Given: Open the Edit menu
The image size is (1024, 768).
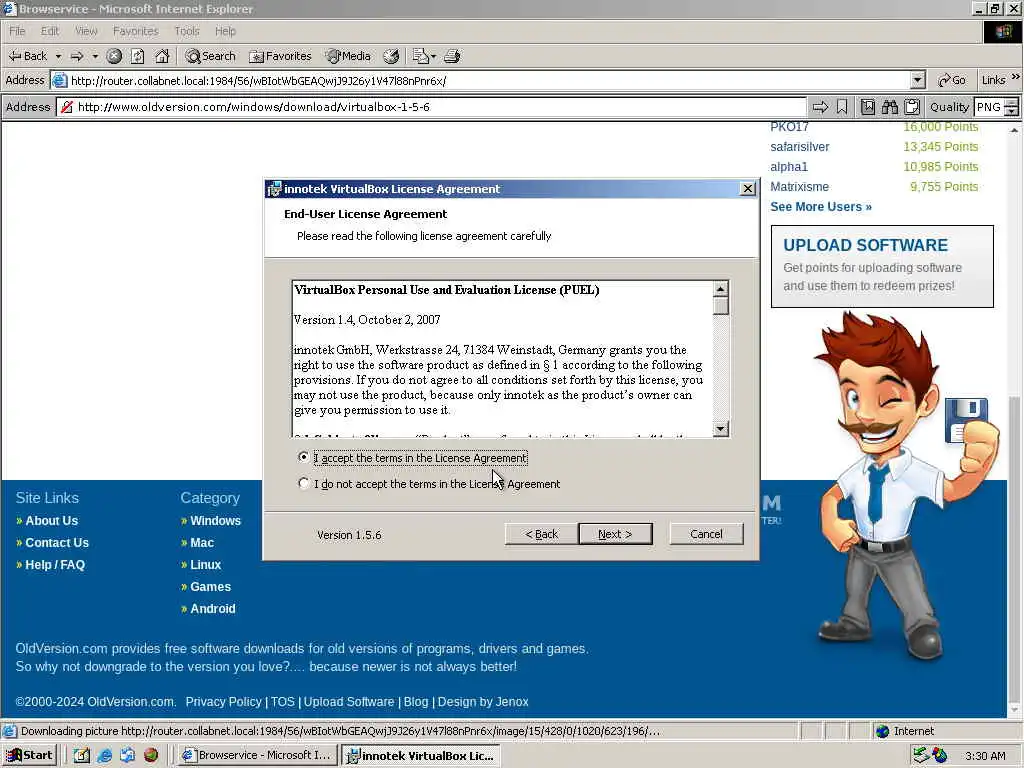Looking at the screenshot, I should (x=50, y=31).
